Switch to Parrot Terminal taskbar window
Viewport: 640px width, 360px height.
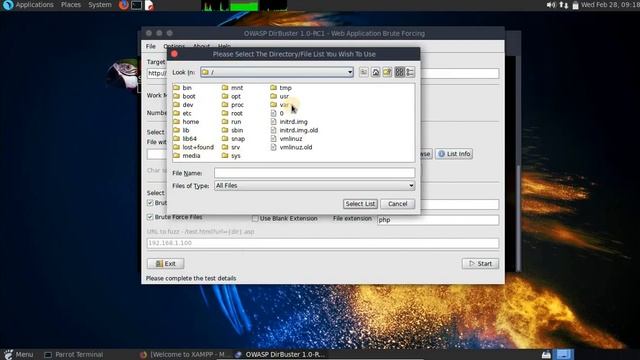(x=73, y=354)
